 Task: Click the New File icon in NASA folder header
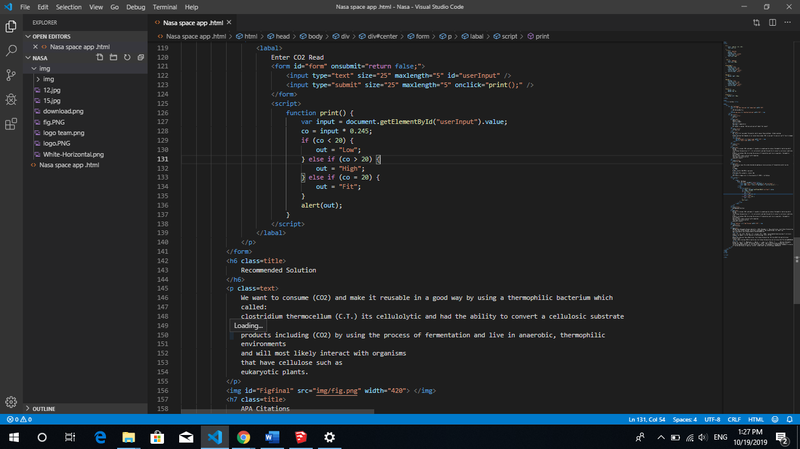coord(99,57)
